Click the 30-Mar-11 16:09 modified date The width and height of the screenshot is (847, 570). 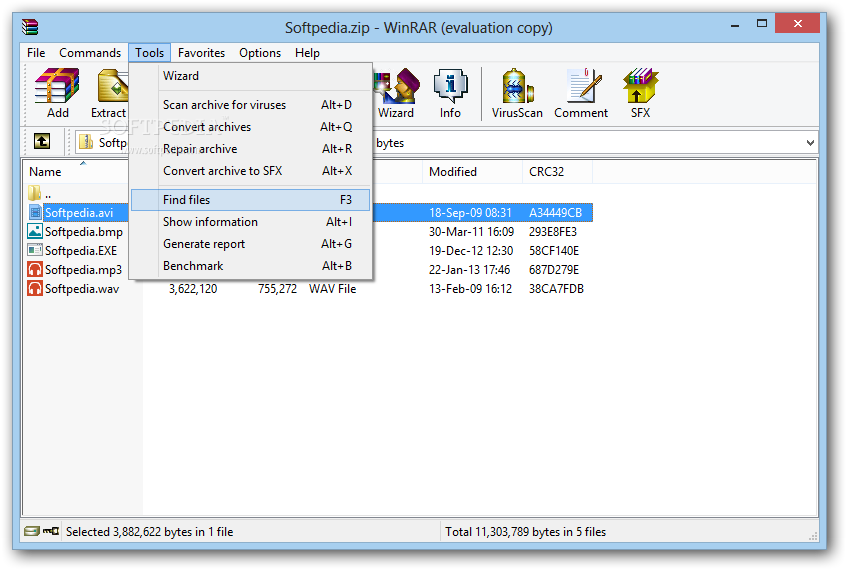click(471, 232)
